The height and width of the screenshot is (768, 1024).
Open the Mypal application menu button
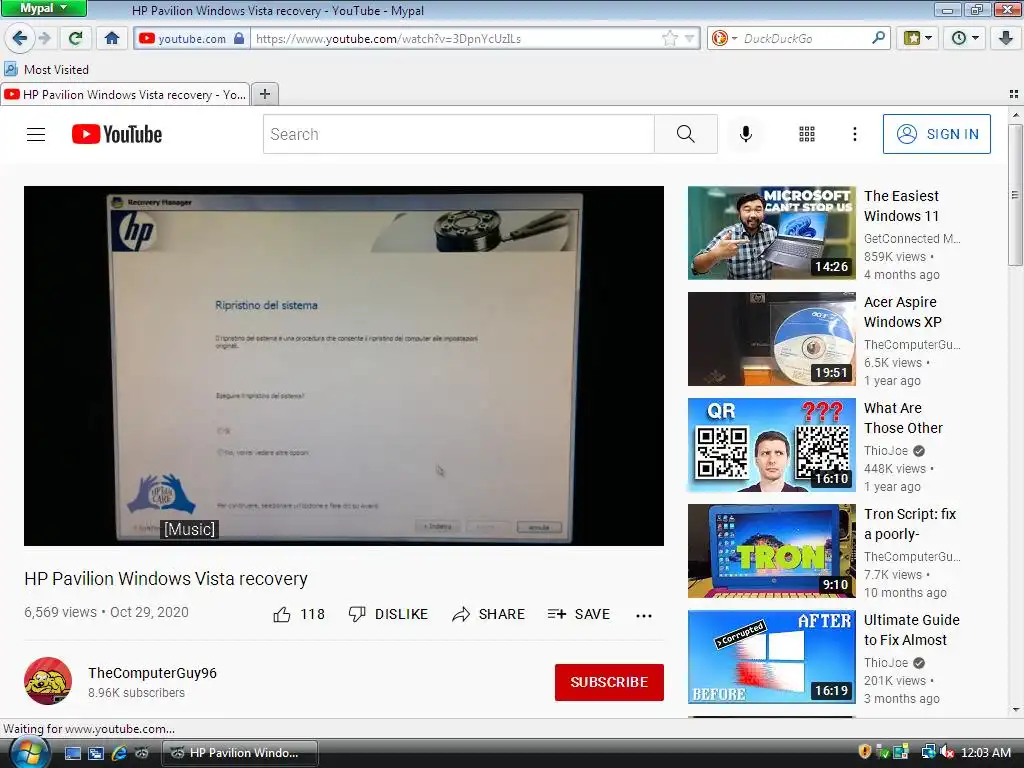(x=43, y=8)
